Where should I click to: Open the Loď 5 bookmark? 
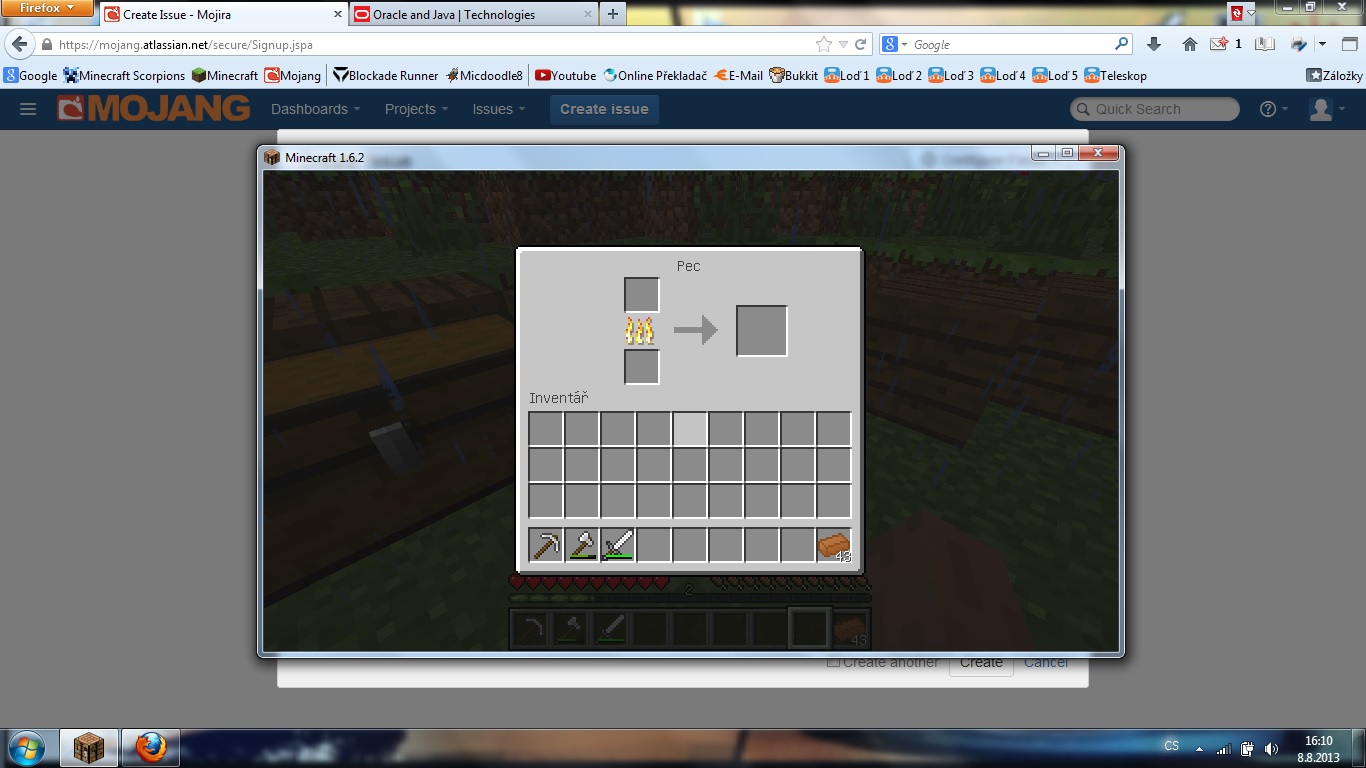click(1055, 75)
